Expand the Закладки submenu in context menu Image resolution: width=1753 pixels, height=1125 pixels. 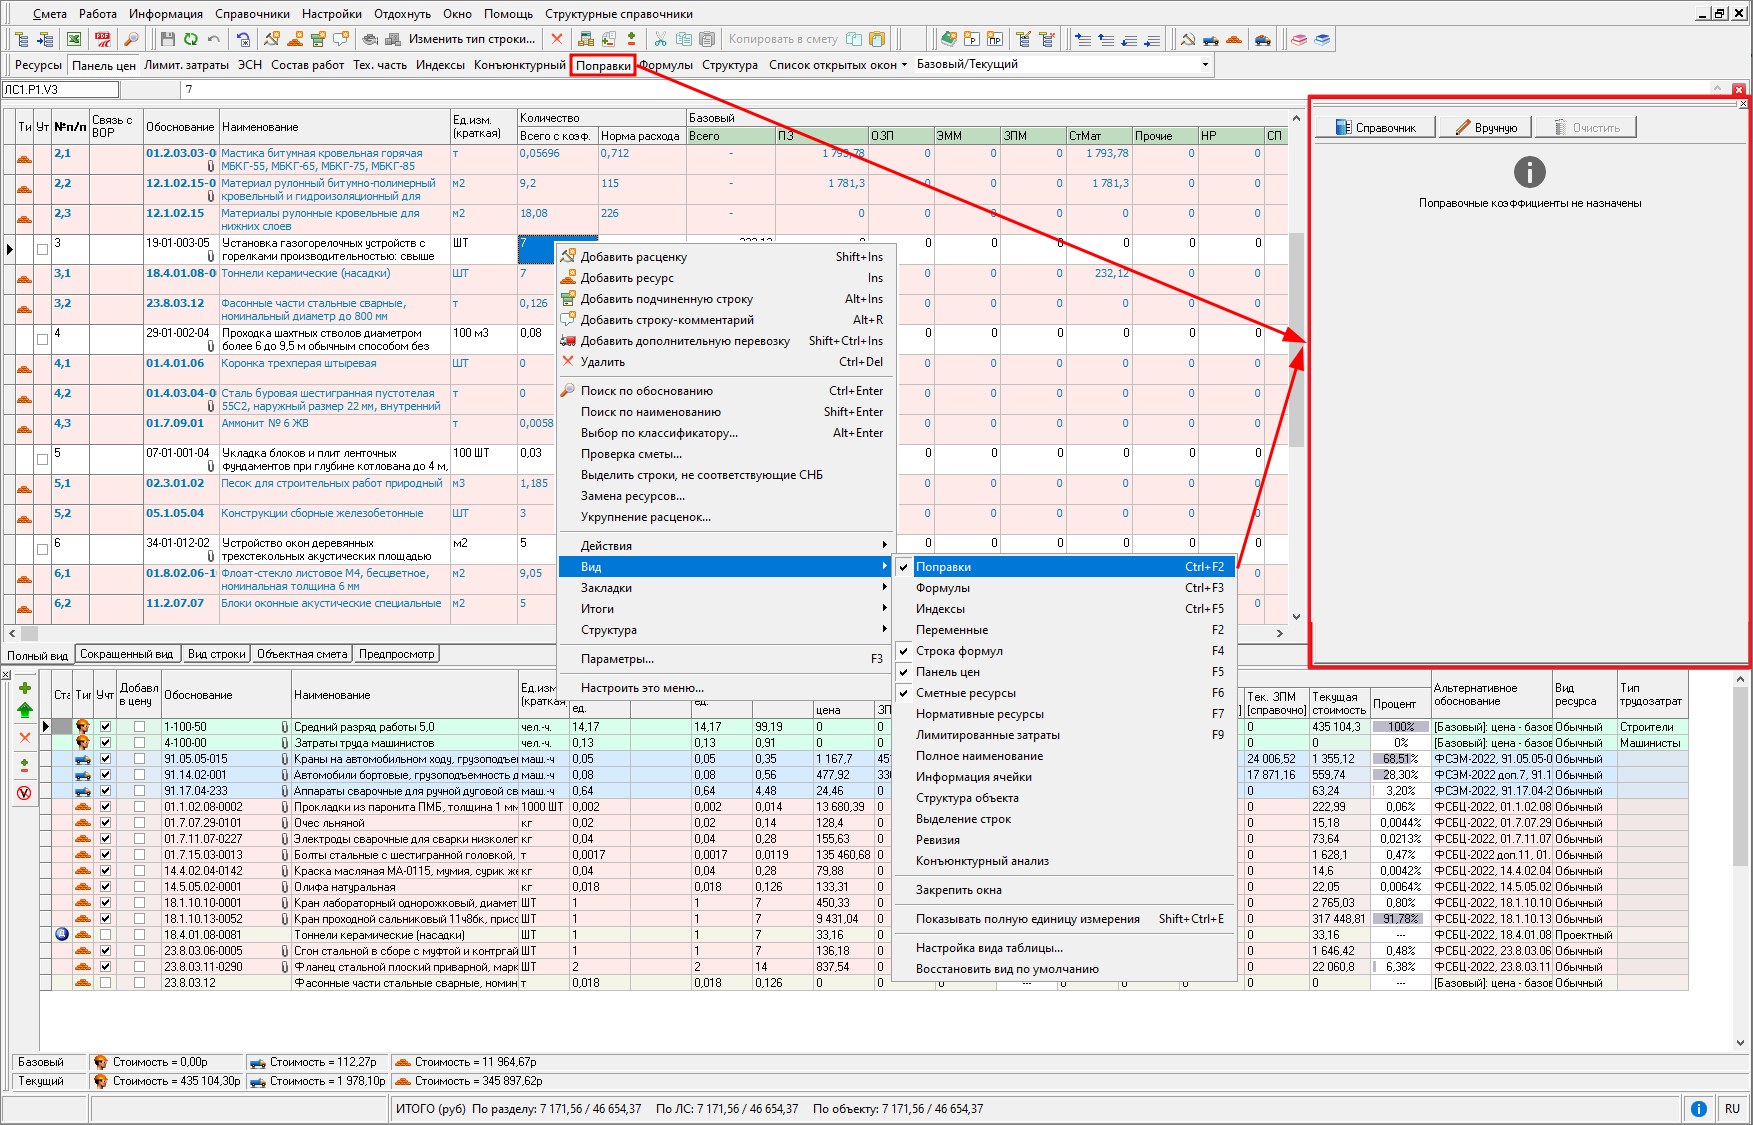pyautogui.click(x=726, y=588)
